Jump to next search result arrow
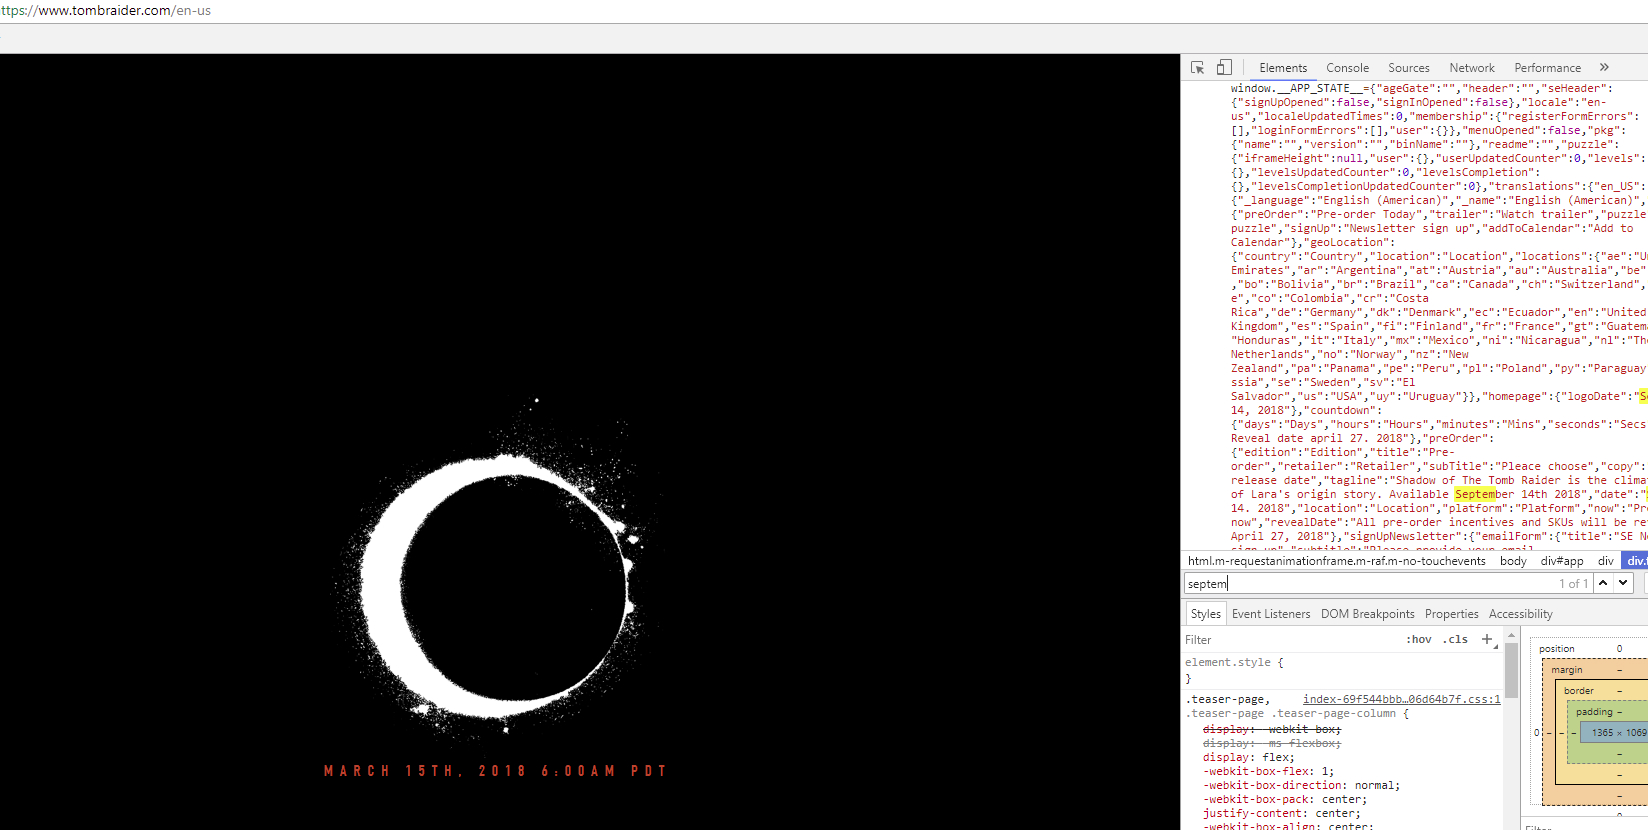Viewport: 1648px width, 830px height. [x=1623, y=583]
